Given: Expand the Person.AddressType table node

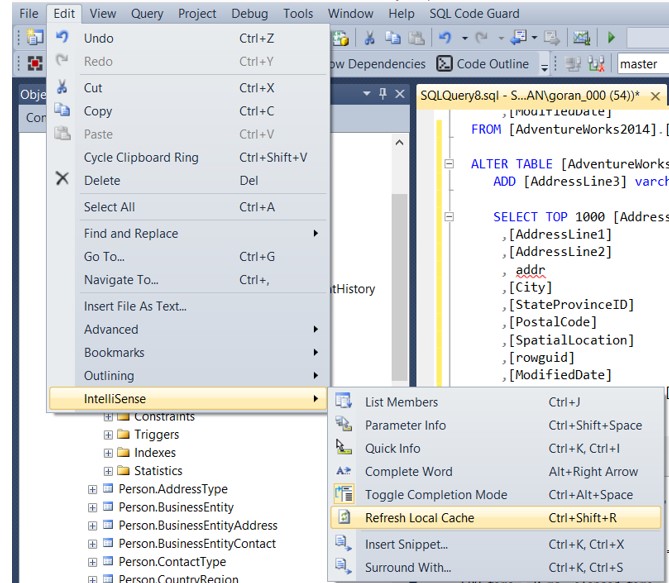Looking at the screenshot, I should click(x=92, y=490).
